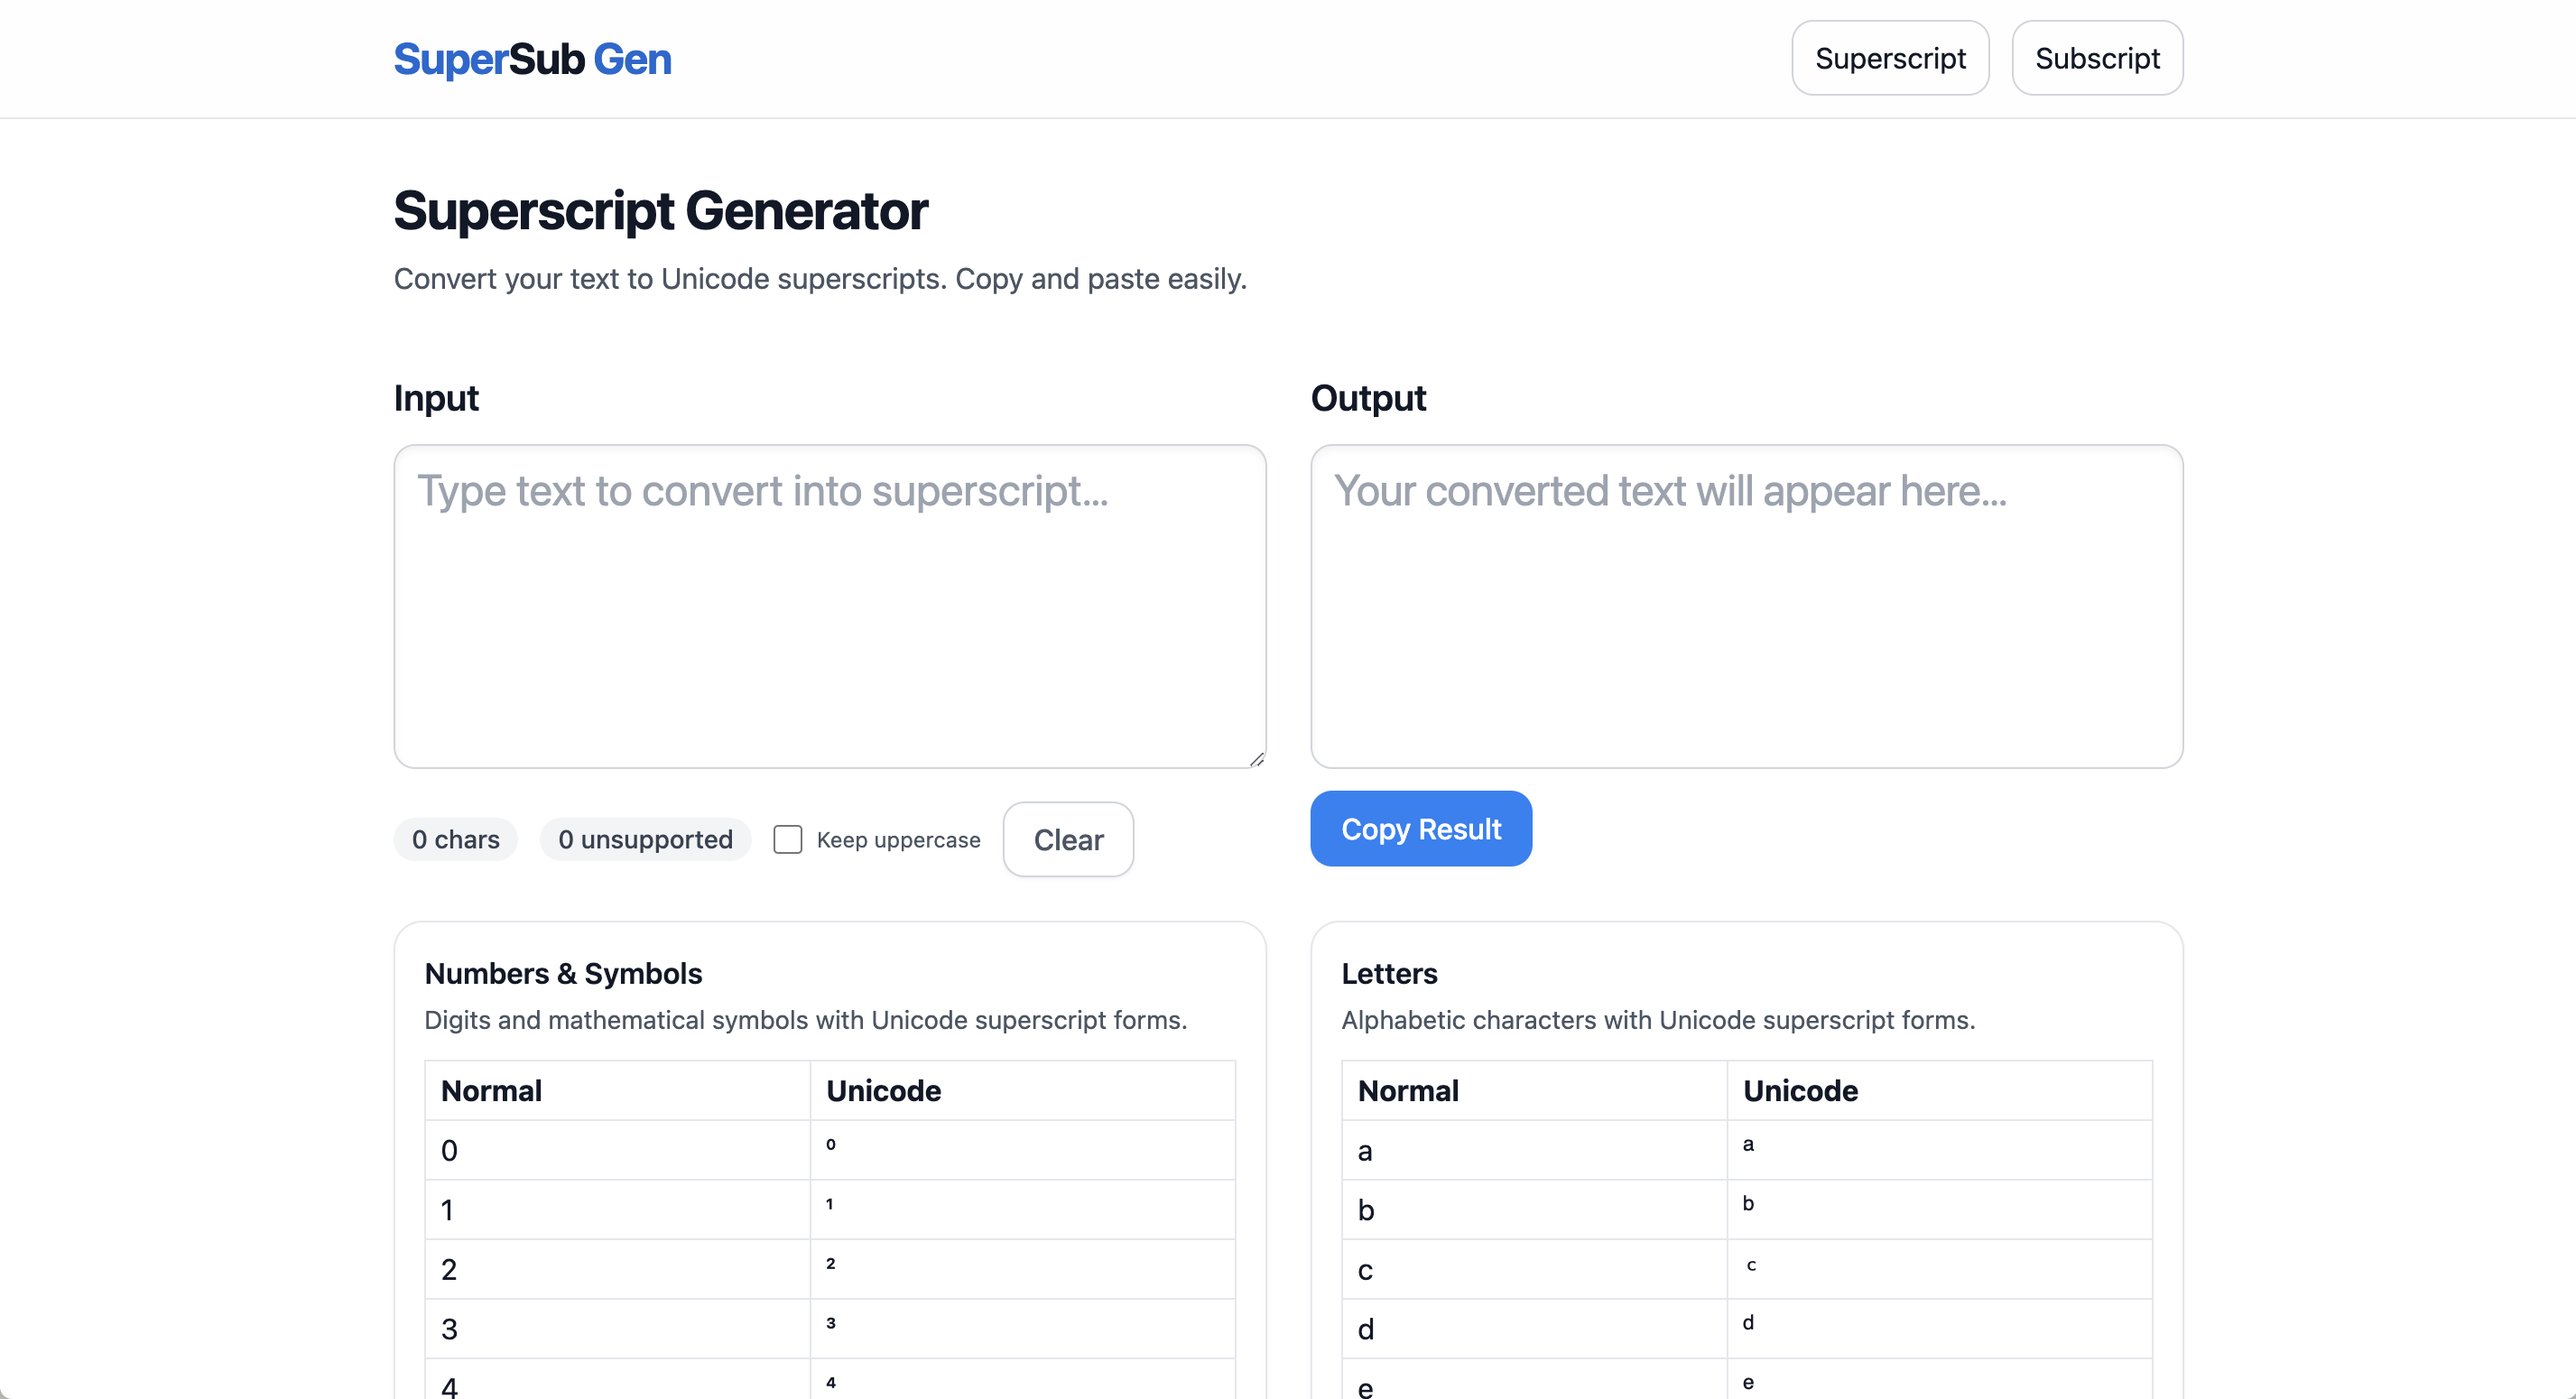Focus the Input text area

tap(829, 606)
